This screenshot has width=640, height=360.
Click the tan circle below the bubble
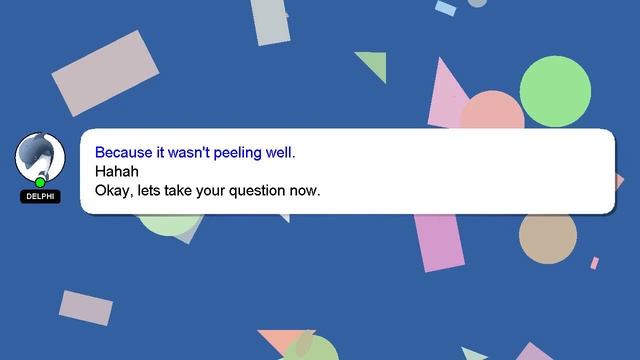pyautogui.click(x=548, y=238)
